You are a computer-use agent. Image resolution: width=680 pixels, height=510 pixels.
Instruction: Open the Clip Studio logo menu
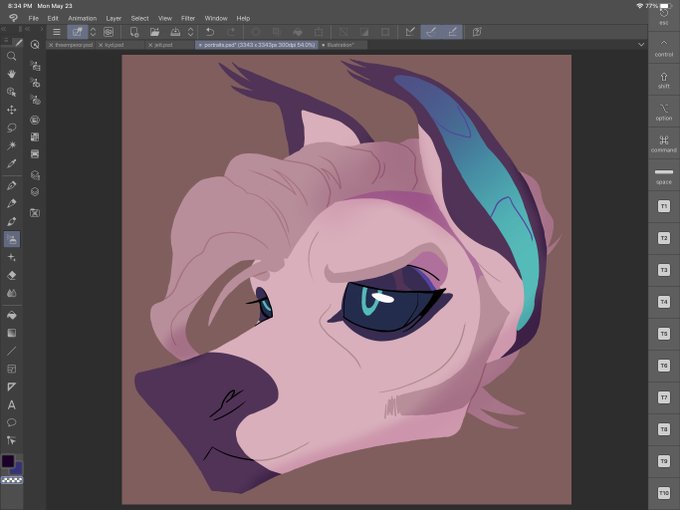coord(13,18)
